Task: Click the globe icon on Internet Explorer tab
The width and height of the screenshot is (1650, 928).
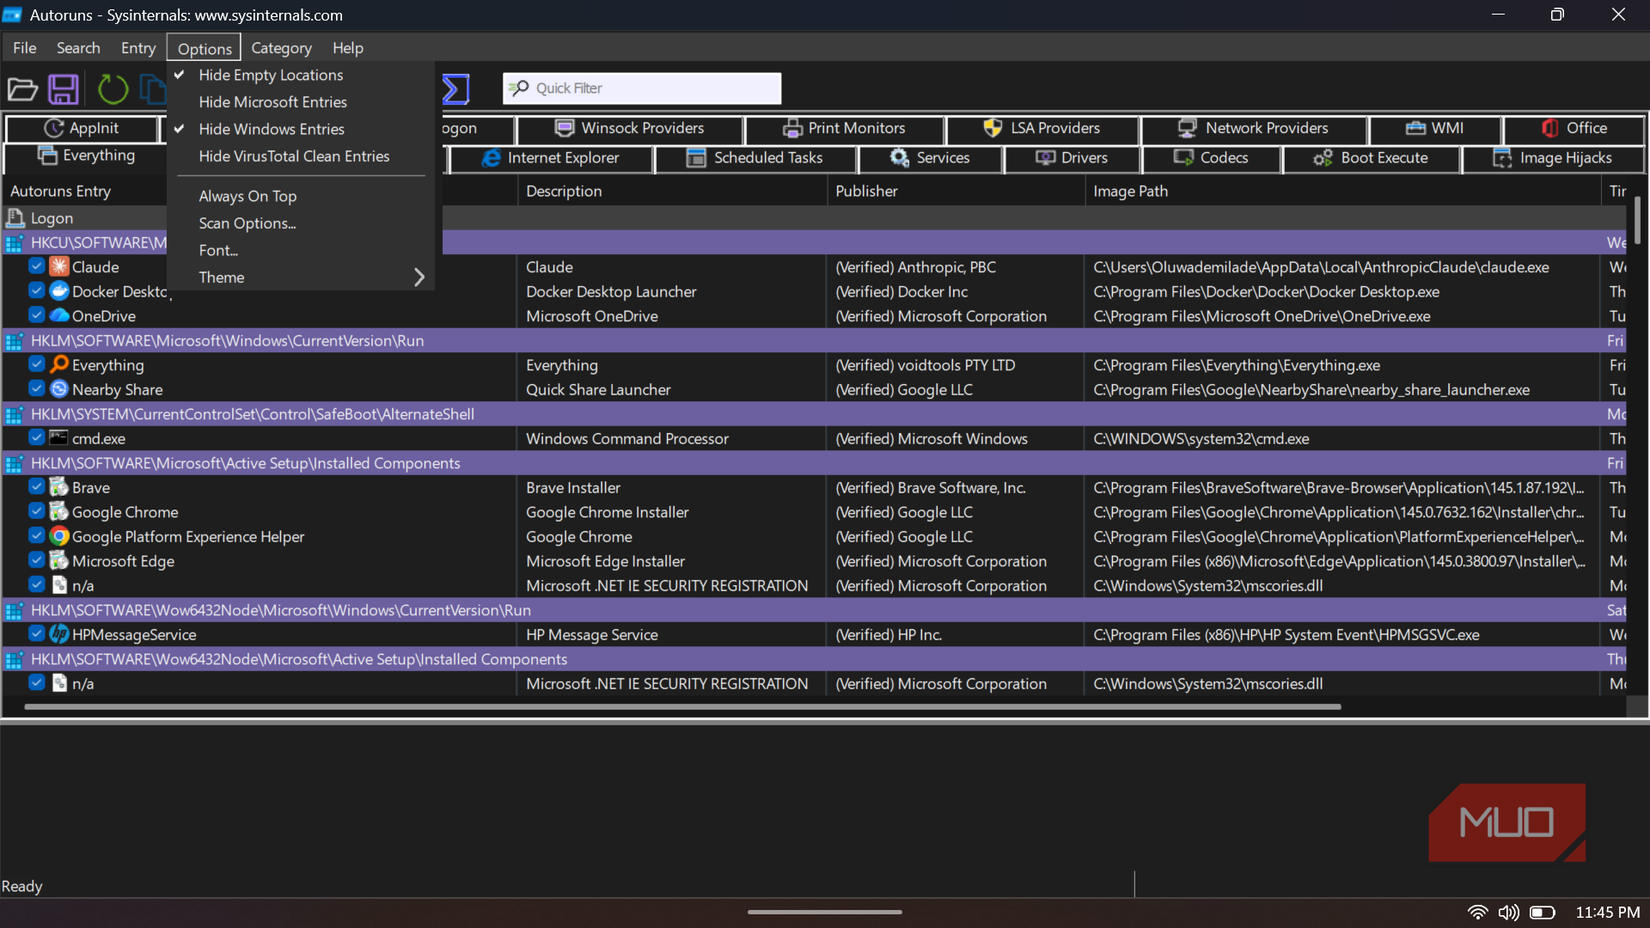Action: pos(493,158)
